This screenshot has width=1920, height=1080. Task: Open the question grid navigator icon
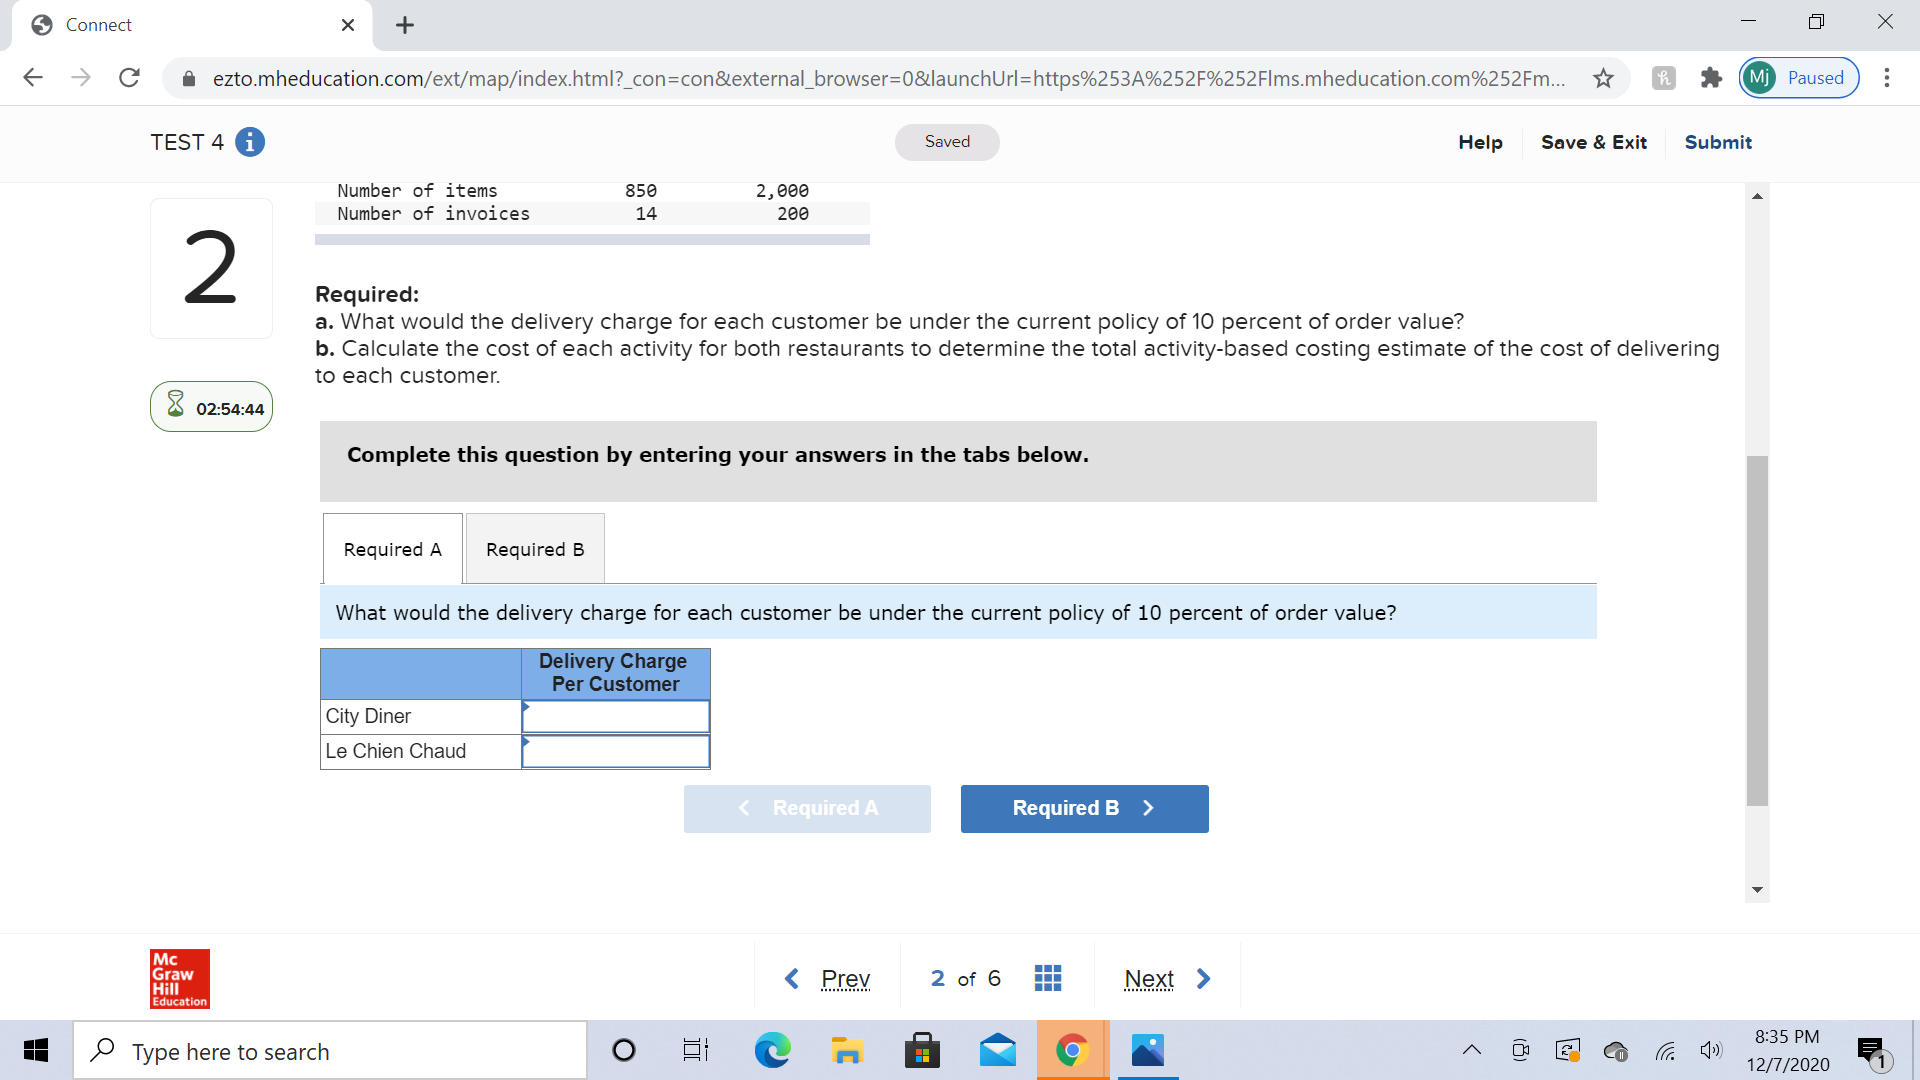(x=1047, y=978)
